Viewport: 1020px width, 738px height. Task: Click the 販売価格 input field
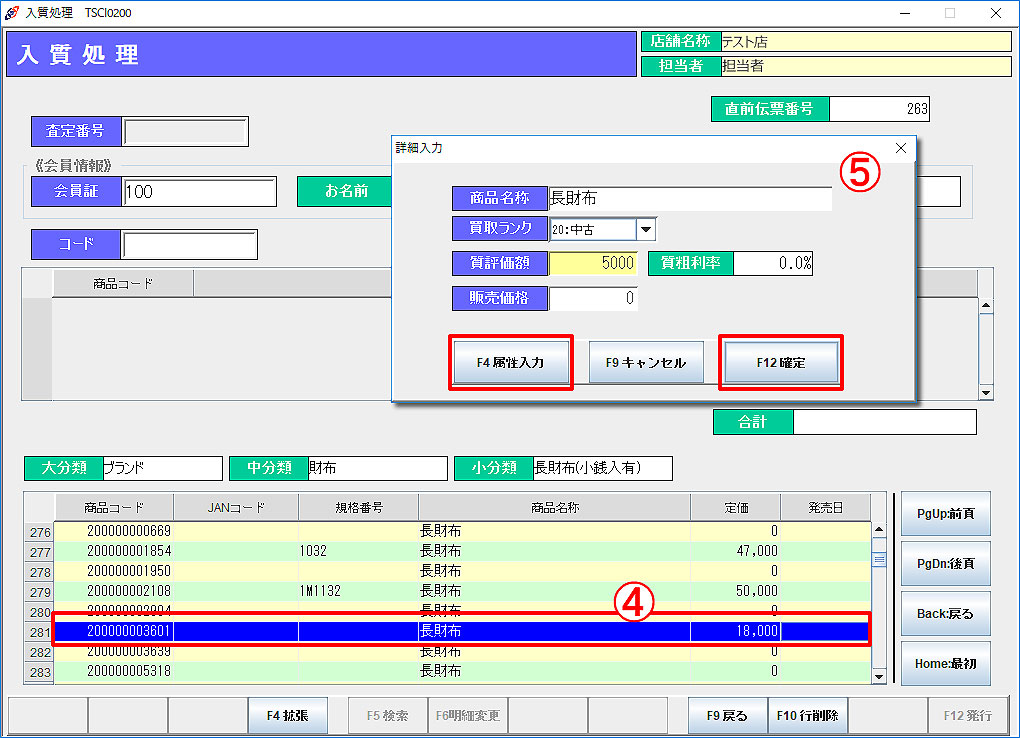click(x=593, y=298)
